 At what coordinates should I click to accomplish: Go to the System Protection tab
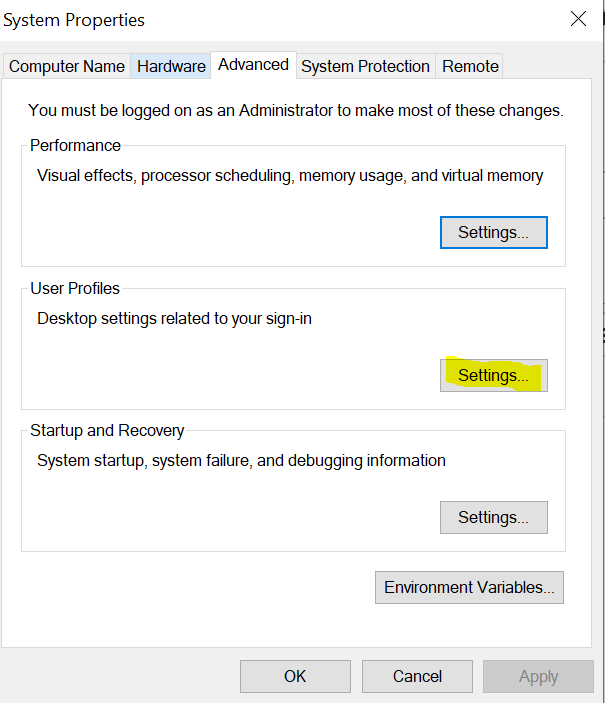click(365, 66)
